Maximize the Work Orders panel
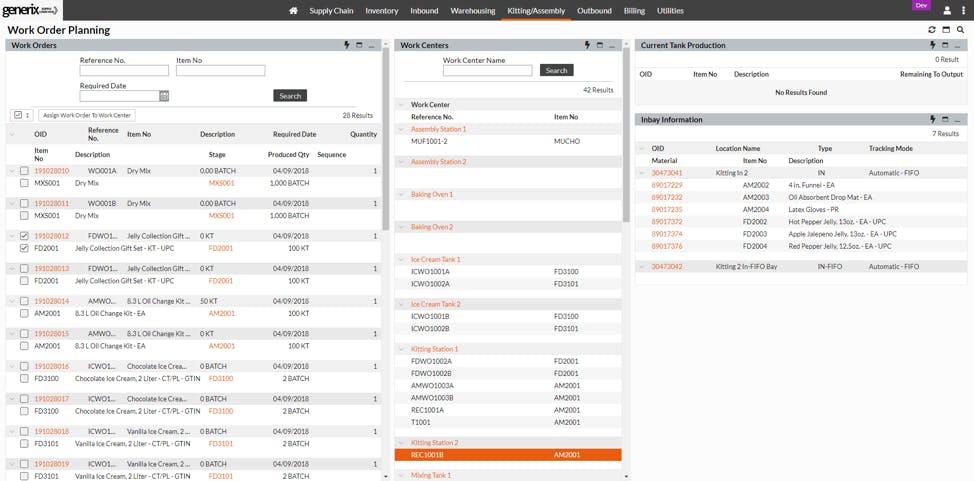The width and height of the screenshot is (974, 481). pos(359,45)
